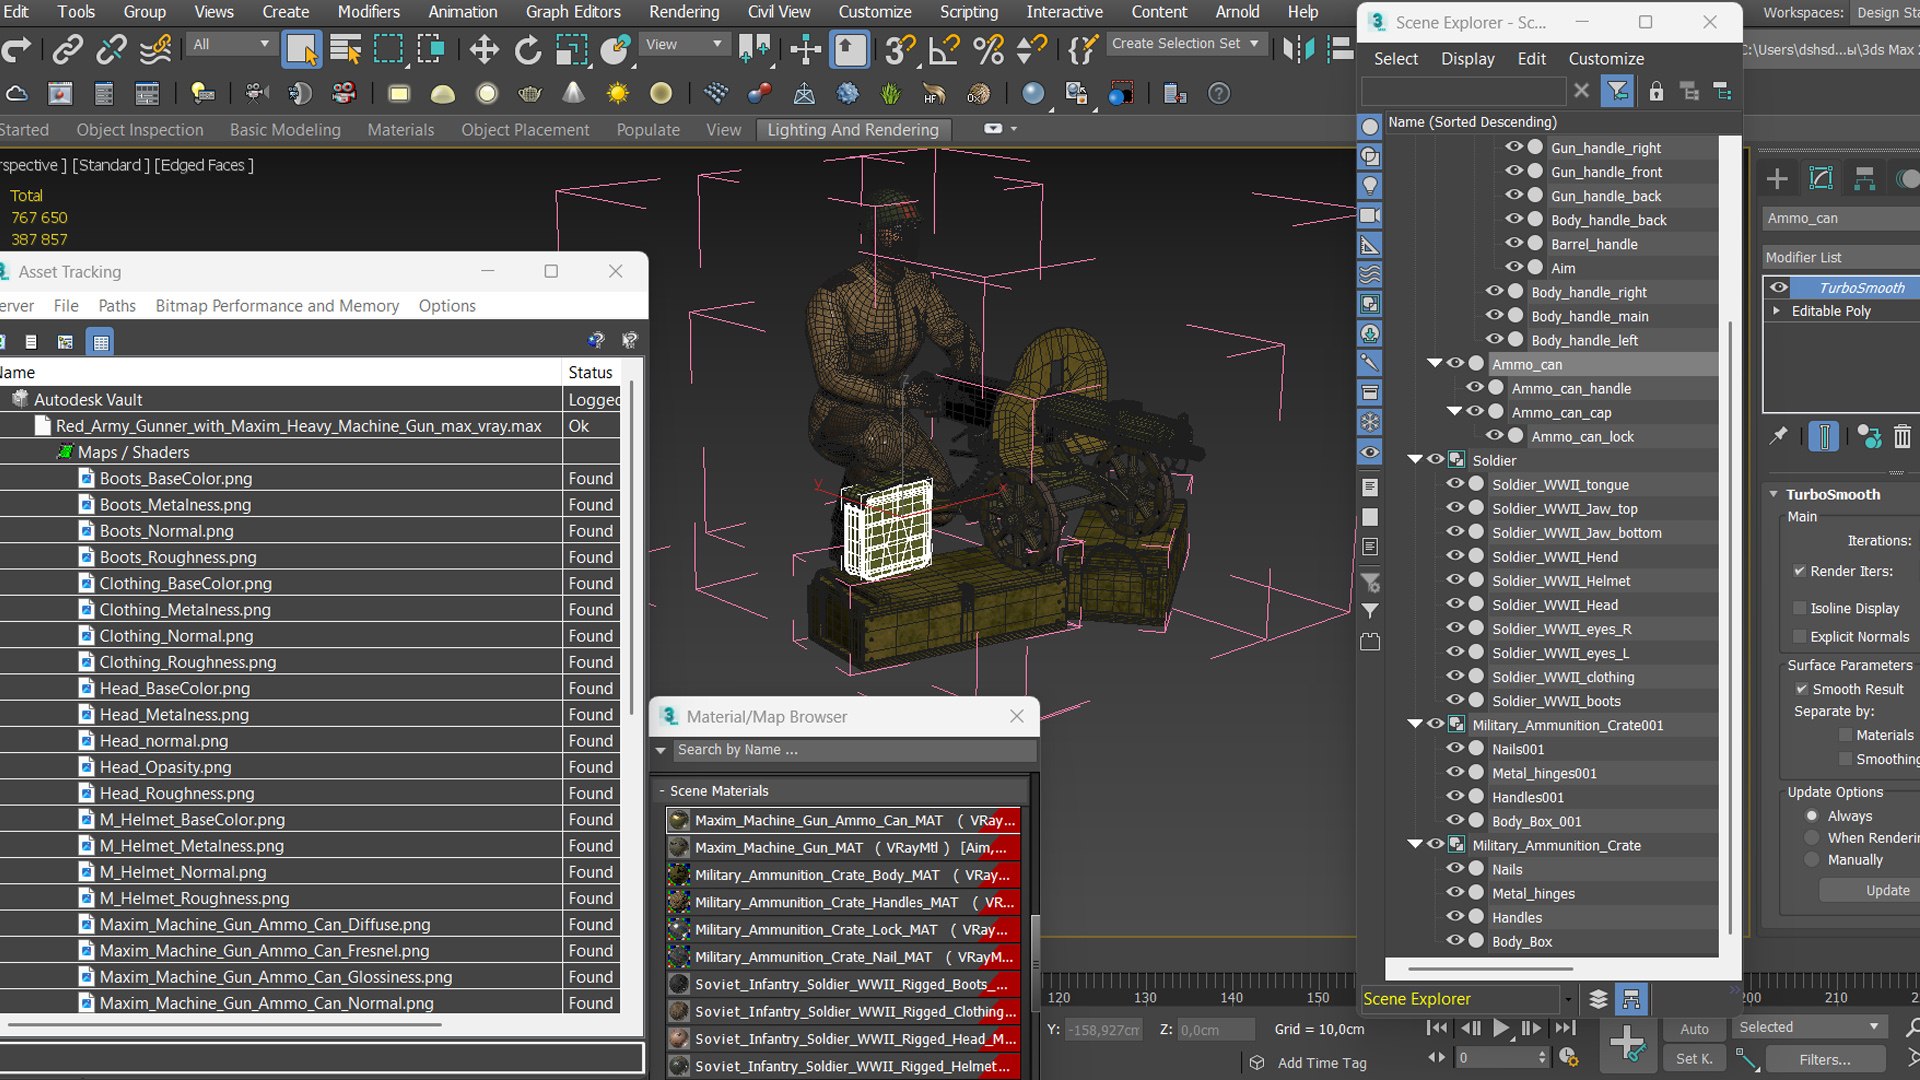Open the Lighting And Rendering tab
This screenshot has width=1920, height=1080.
(x=853, y=130)
